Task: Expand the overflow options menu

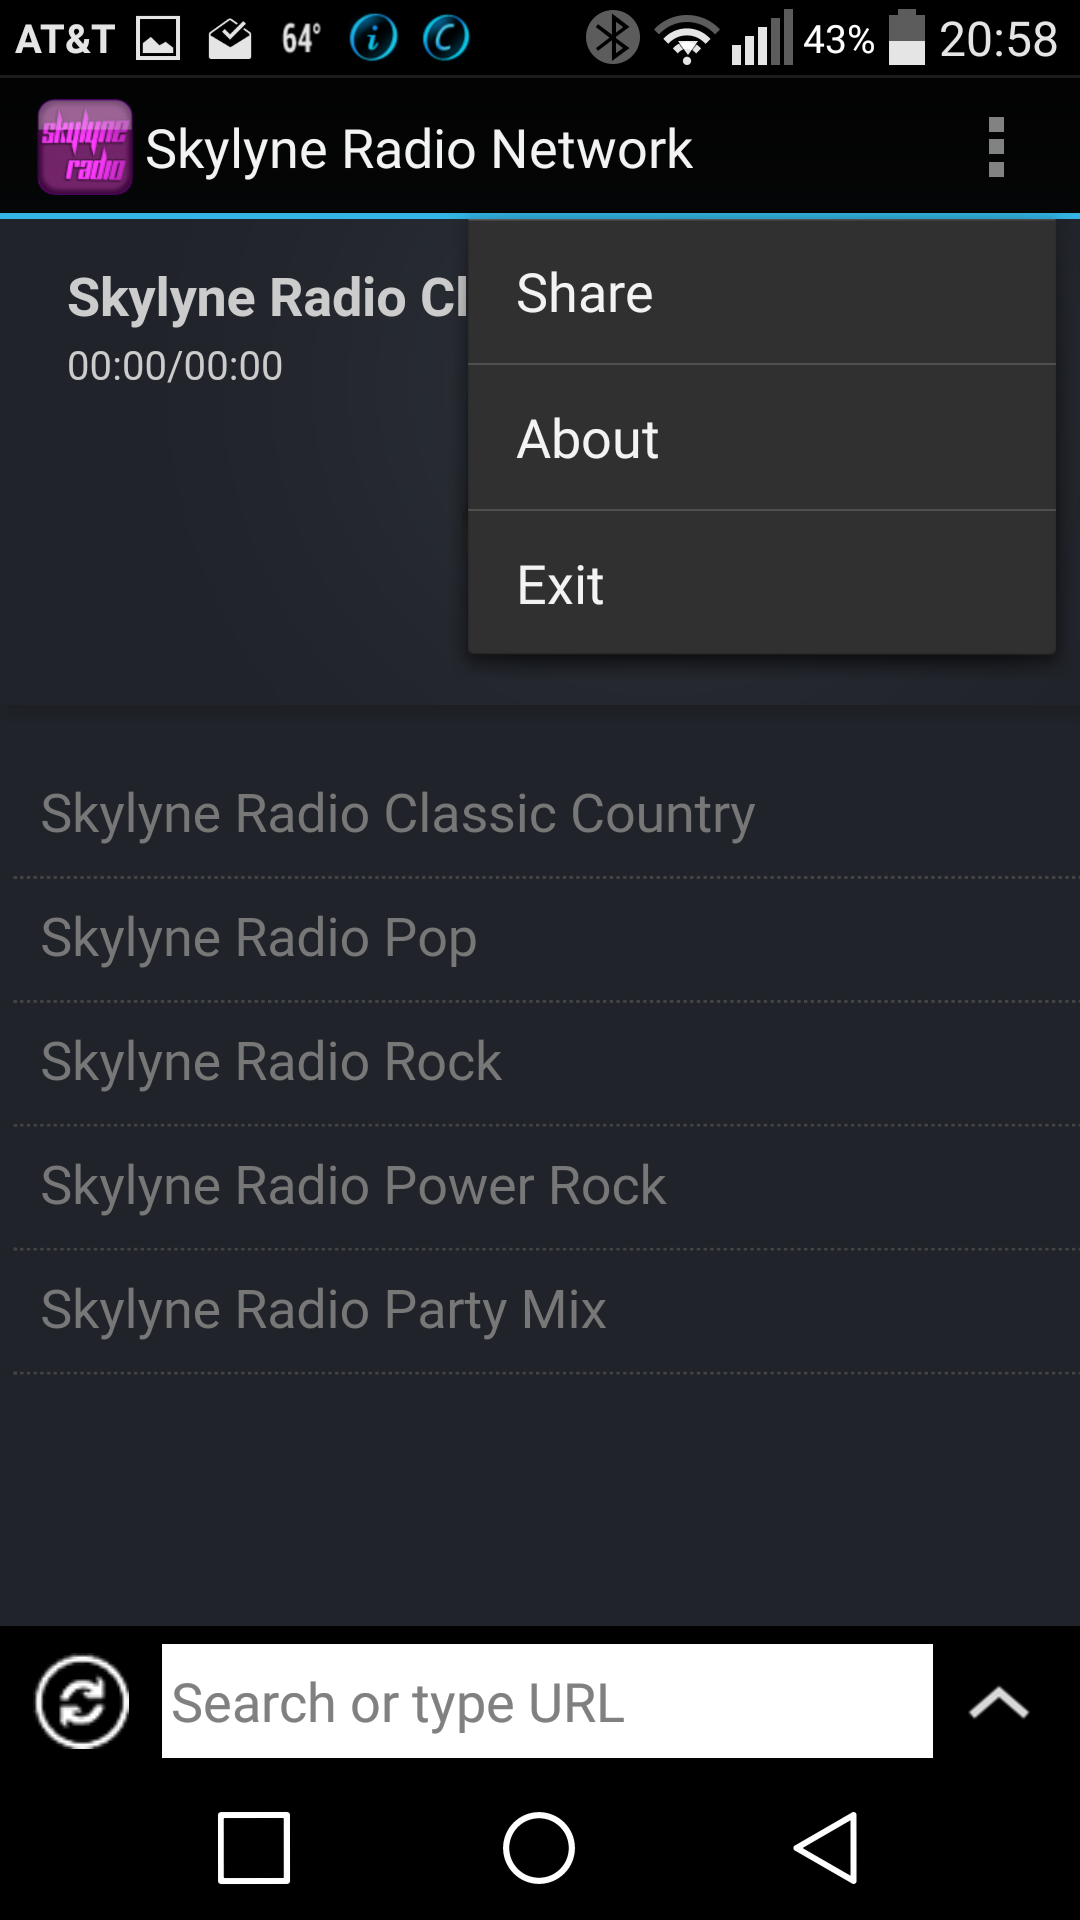Action: tap(995, 145)
